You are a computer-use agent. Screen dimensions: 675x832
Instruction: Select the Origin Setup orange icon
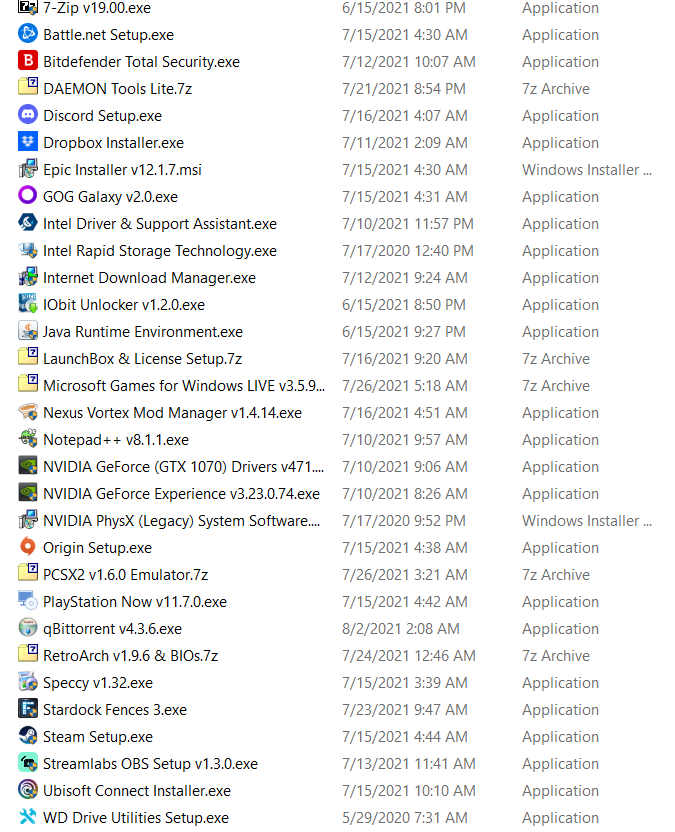[x=28, y=547]
